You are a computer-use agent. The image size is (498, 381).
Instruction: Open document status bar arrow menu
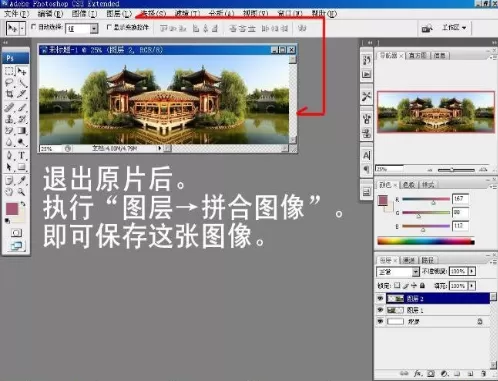[x=160, y=148]
